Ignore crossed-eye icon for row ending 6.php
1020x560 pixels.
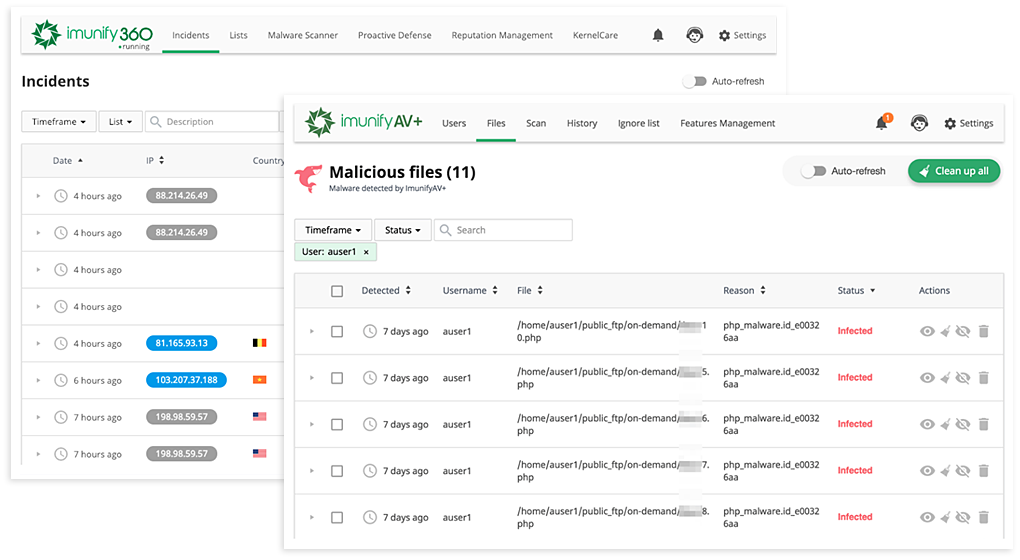click(x=963, y=424)
